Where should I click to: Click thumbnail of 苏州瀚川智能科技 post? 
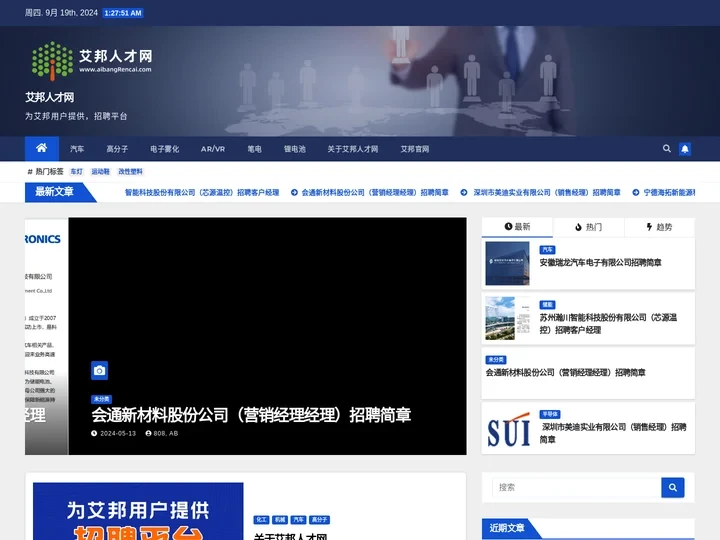507,318
